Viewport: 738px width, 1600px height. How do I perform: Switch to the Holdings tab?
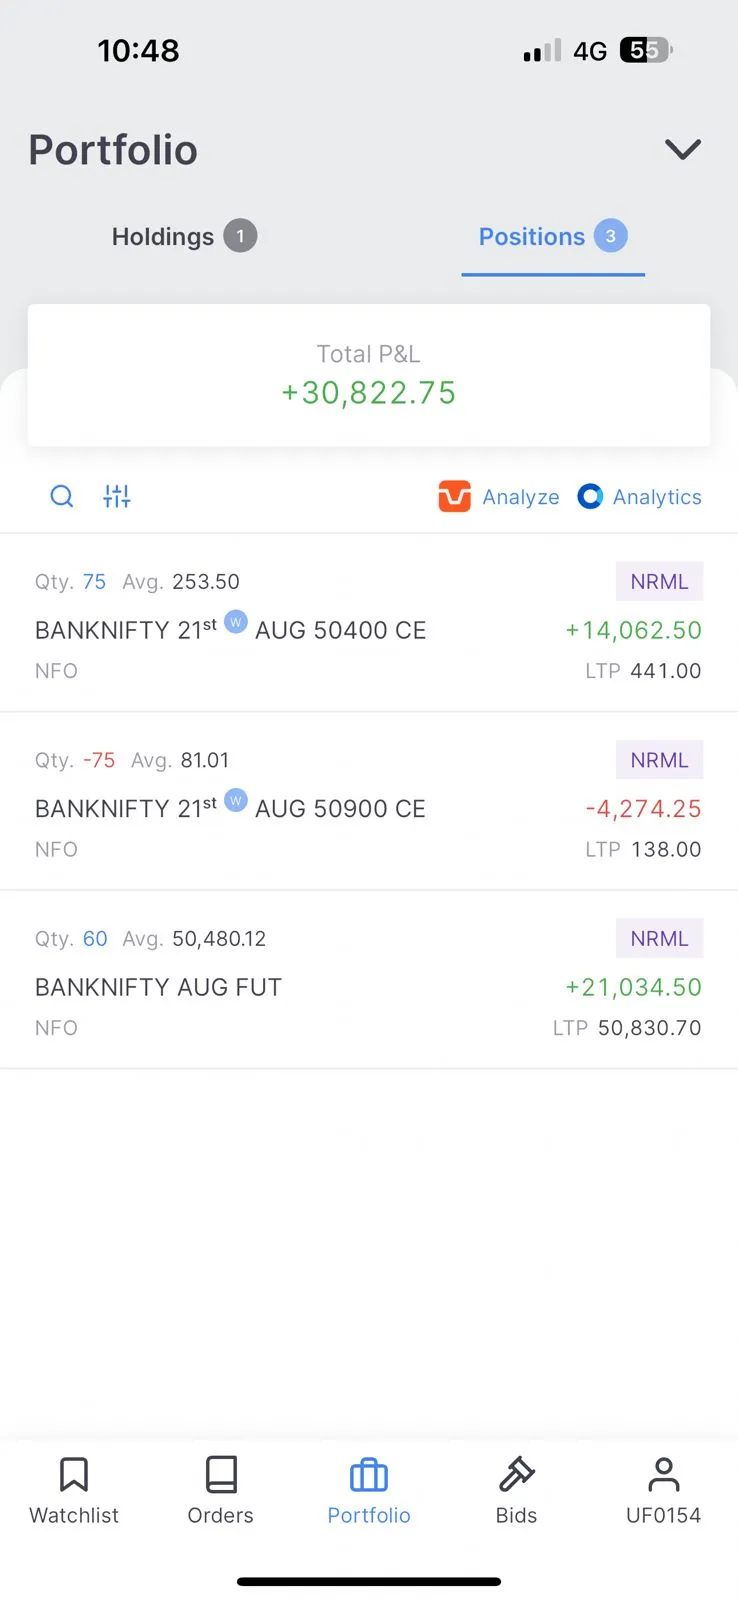point(184,237)
